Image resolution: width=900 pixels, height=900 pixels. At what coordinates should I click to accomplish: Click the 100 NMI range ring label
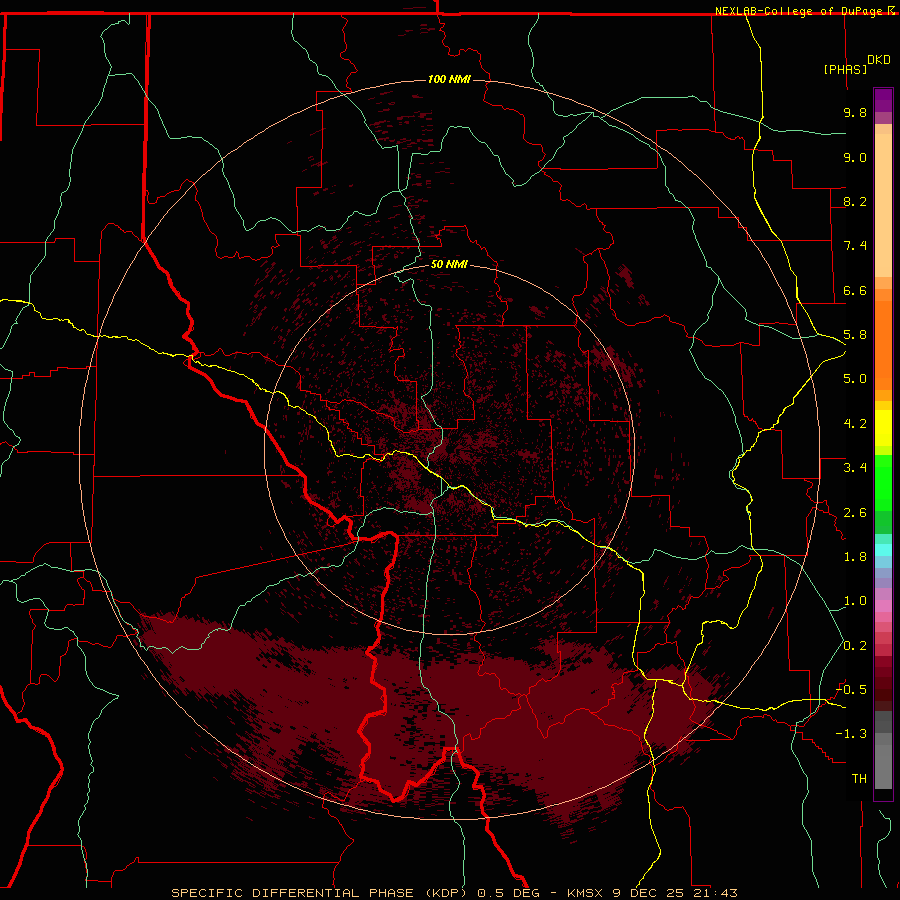[x=449, y=79]
